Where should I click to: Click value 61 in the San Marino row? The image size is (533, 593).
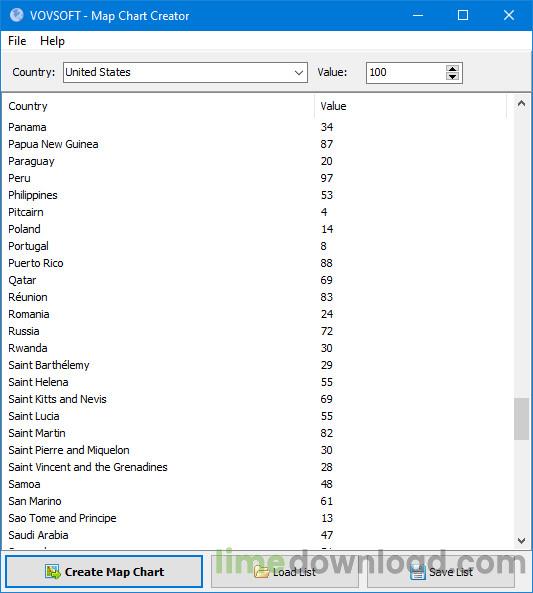point(327,501)
